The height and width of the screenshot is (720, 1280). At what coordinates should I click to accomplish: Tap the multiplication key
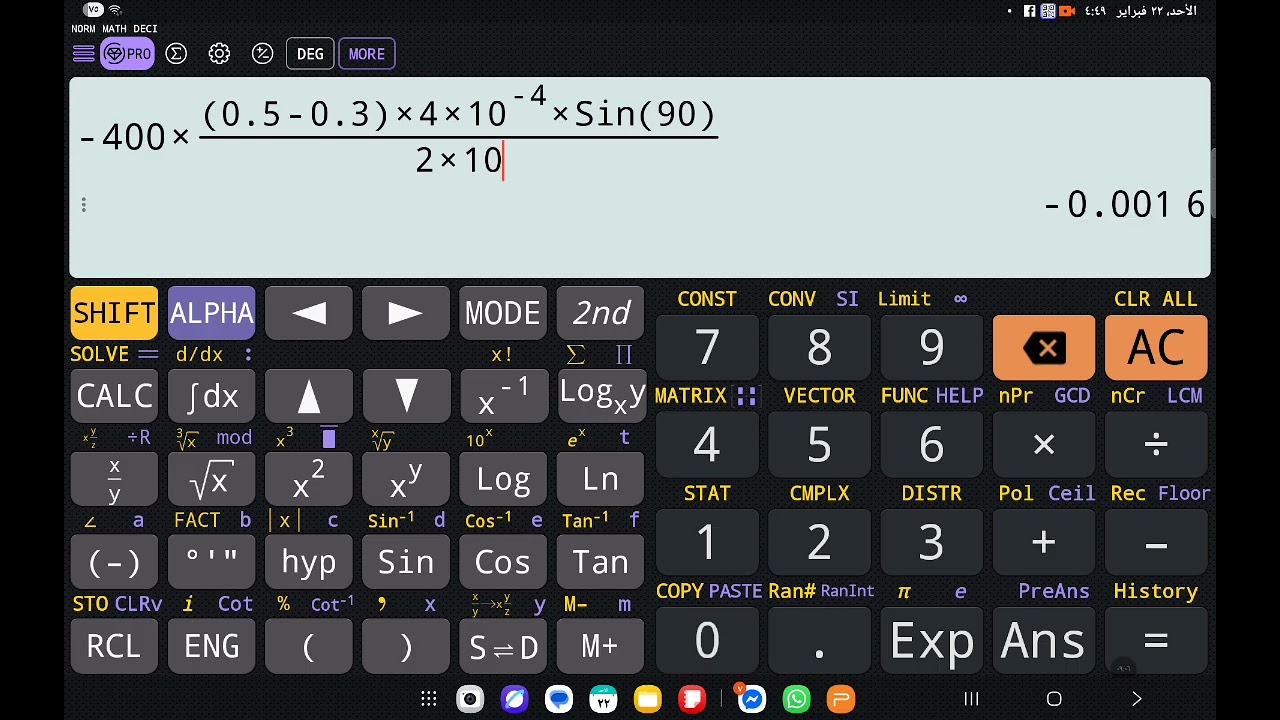pos(1044,445)
